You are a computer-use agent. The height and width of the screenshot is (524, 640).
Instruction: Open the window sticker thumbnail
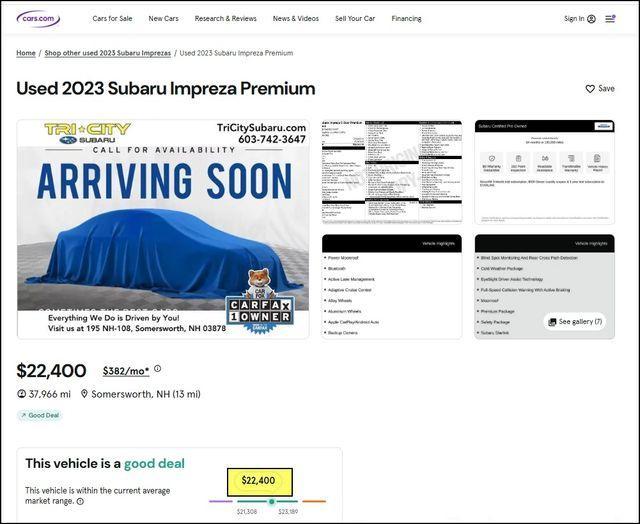[x=392, y=172]
